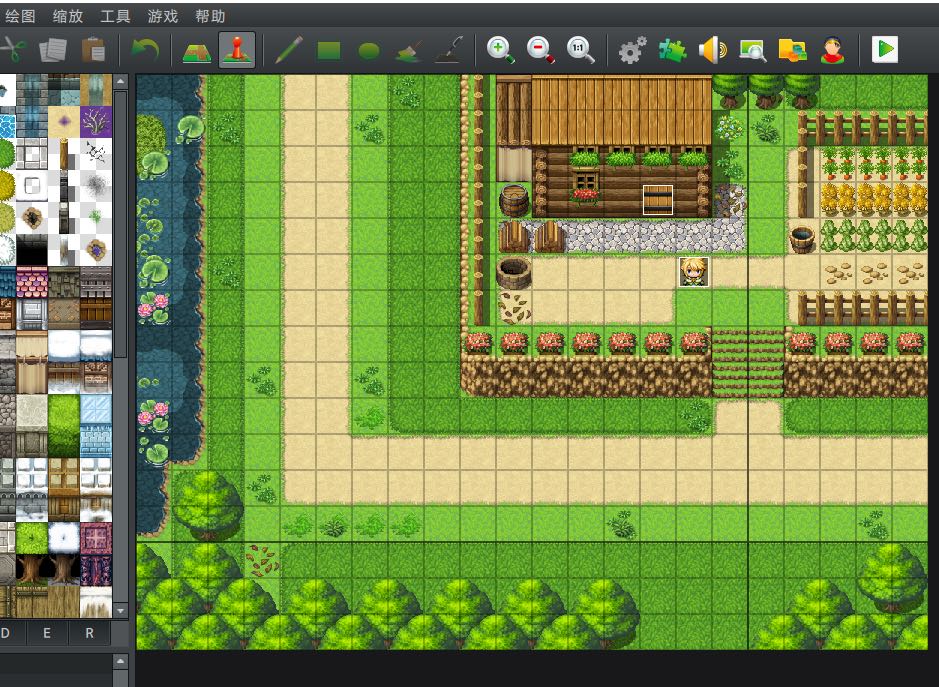Image resolution: width=939 pixels, height=687 pixels.
Task: Pick the purple dead-branches tile
Action: coord(96,122)
